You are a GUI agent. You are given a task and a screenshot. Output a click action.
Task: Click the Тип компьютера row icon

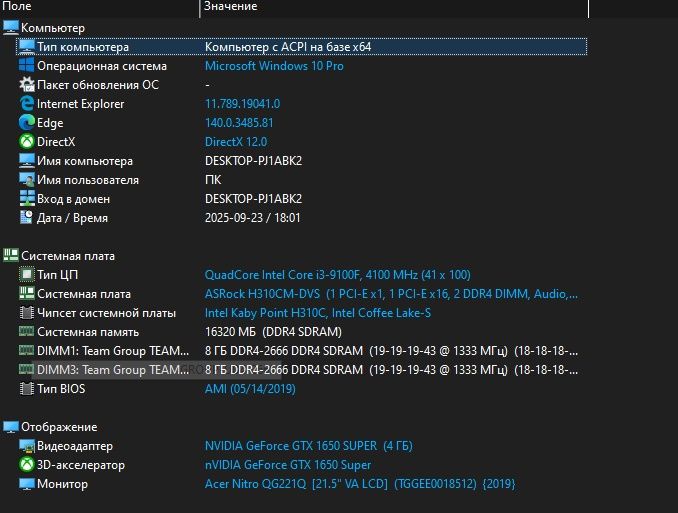pos(26,47)
